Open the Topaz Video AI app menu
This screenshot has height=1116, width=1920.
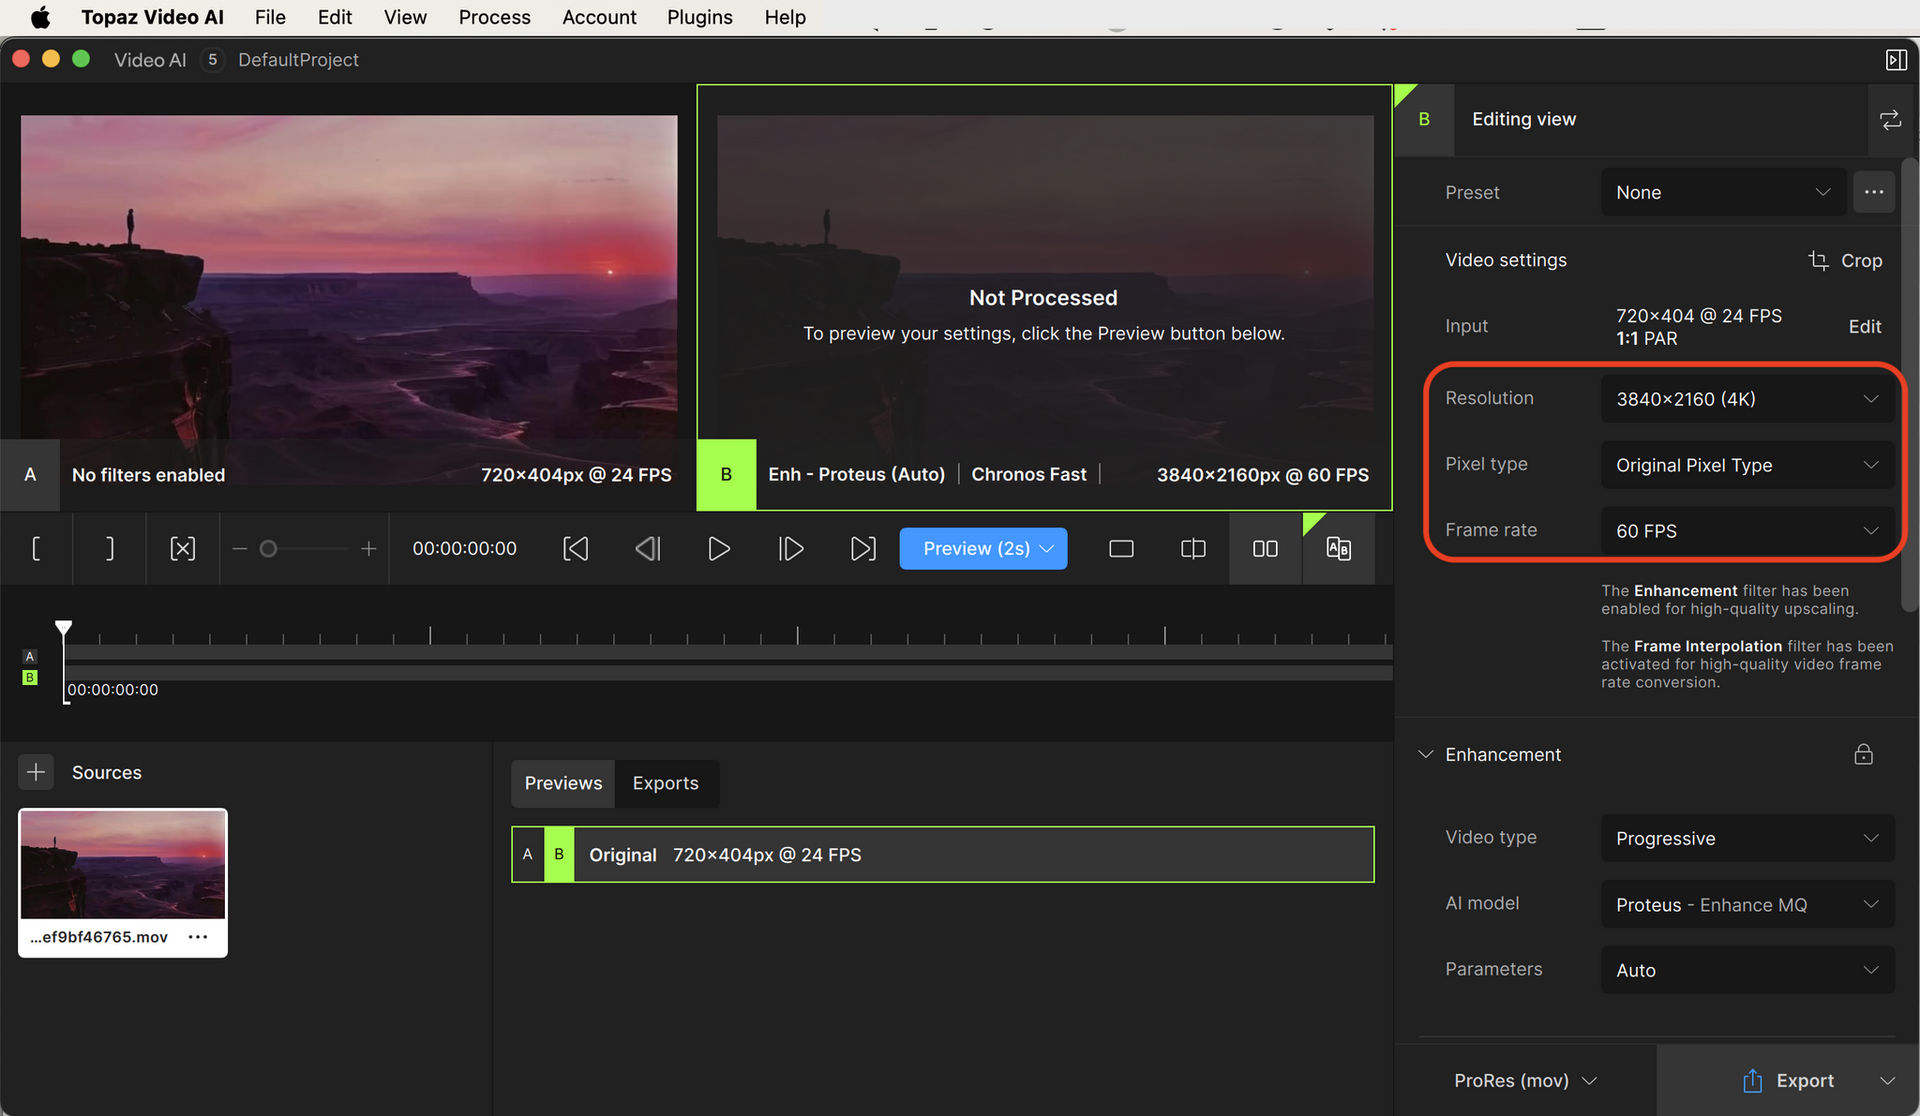click(x=152, y=17)
